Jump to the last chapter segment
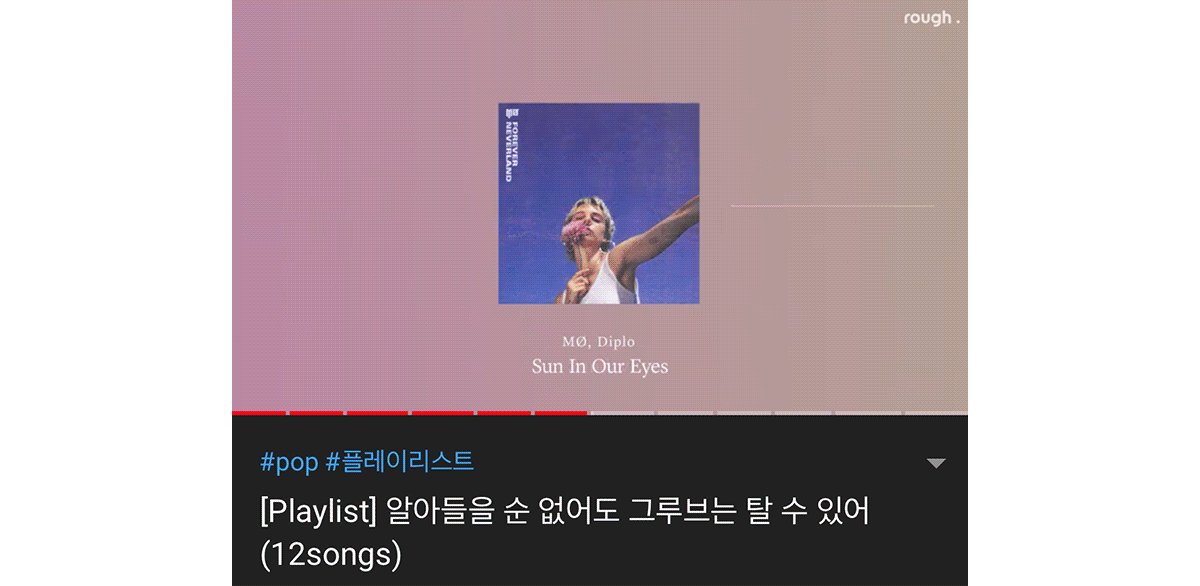This screenshot has height=586, width=1200. click(x=936, y=412)
